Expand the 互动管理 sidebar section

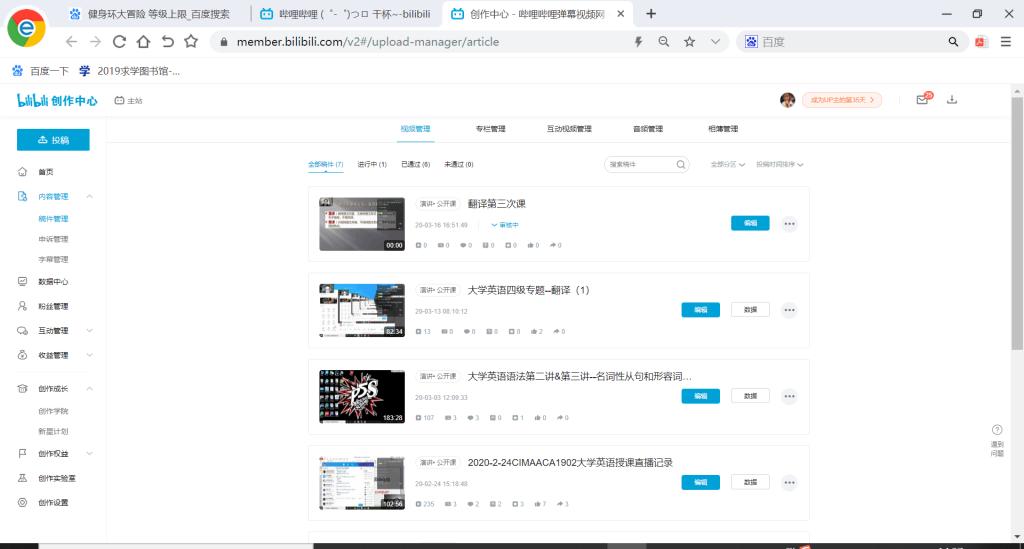pos(89,331)
